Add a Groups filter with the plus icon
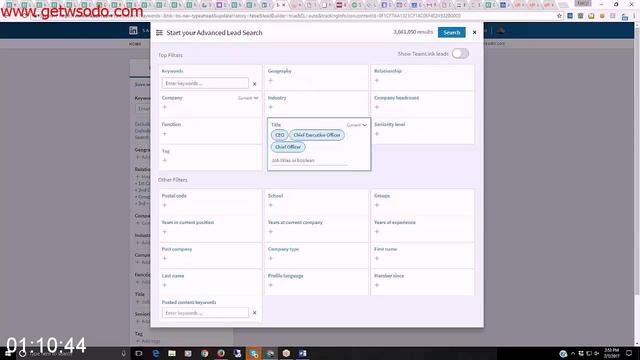This screenshot has height=360, width=640. click(x=377, y=205)
